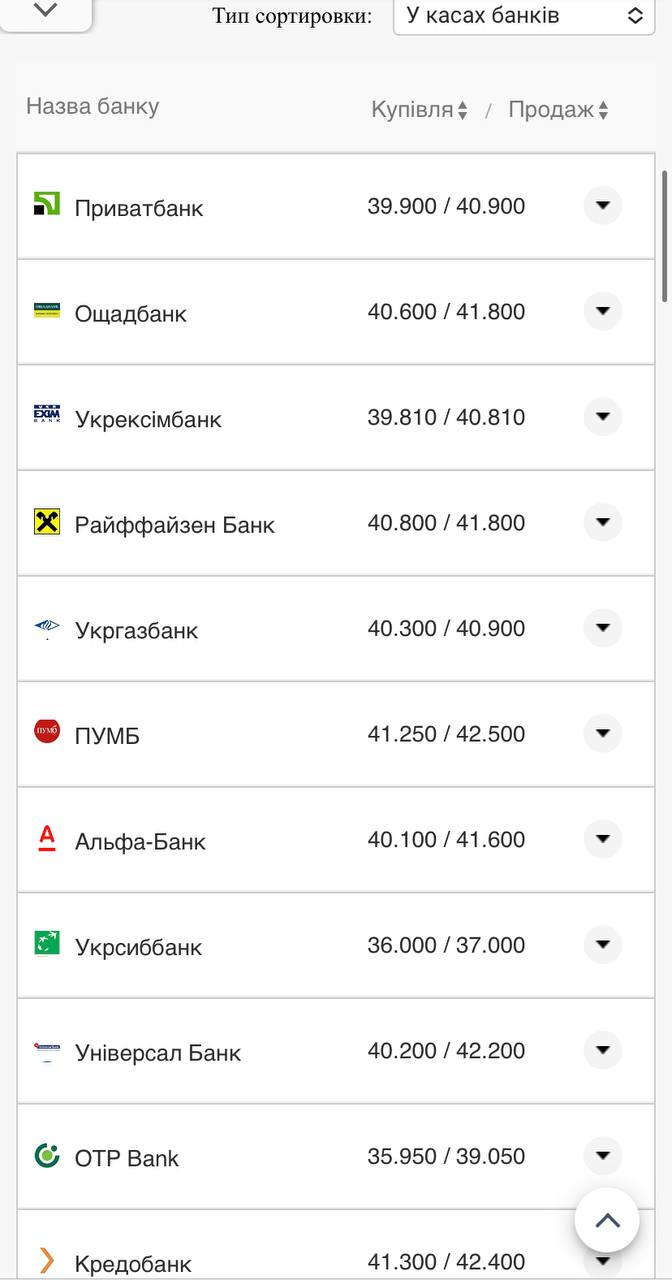This screenshot has height=1280, width=672.
Task: Open the sort type dropdown 'У касах банків'
Action: coord(524,16)
